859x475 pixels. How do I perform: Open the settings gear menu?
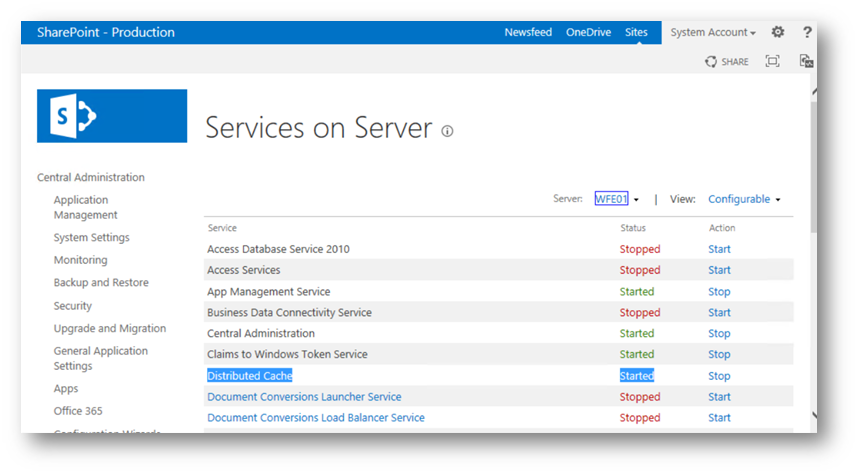778,32
